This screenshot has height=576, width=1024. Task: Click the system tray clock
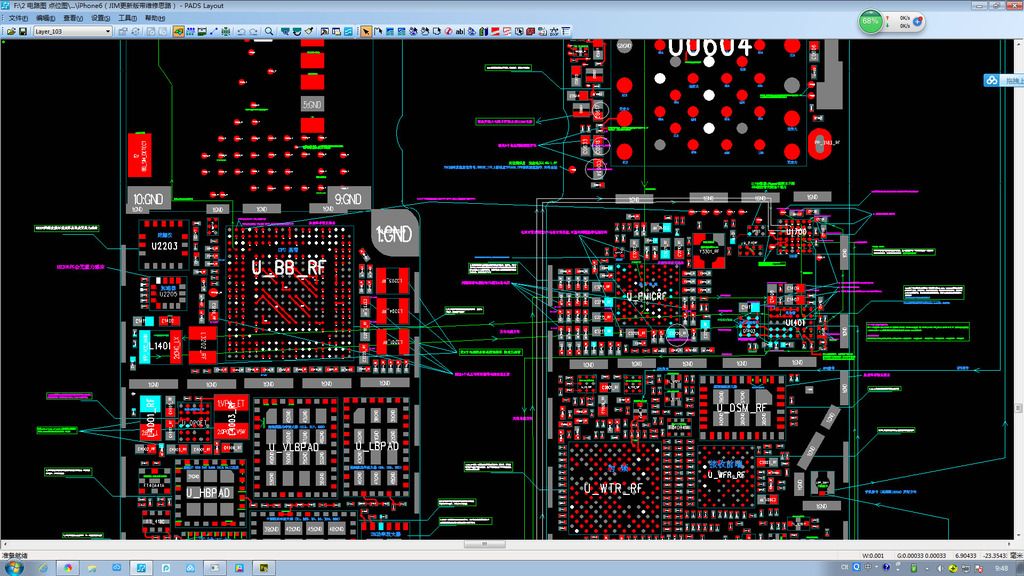pyautogui.click(x=1001, y=568)
